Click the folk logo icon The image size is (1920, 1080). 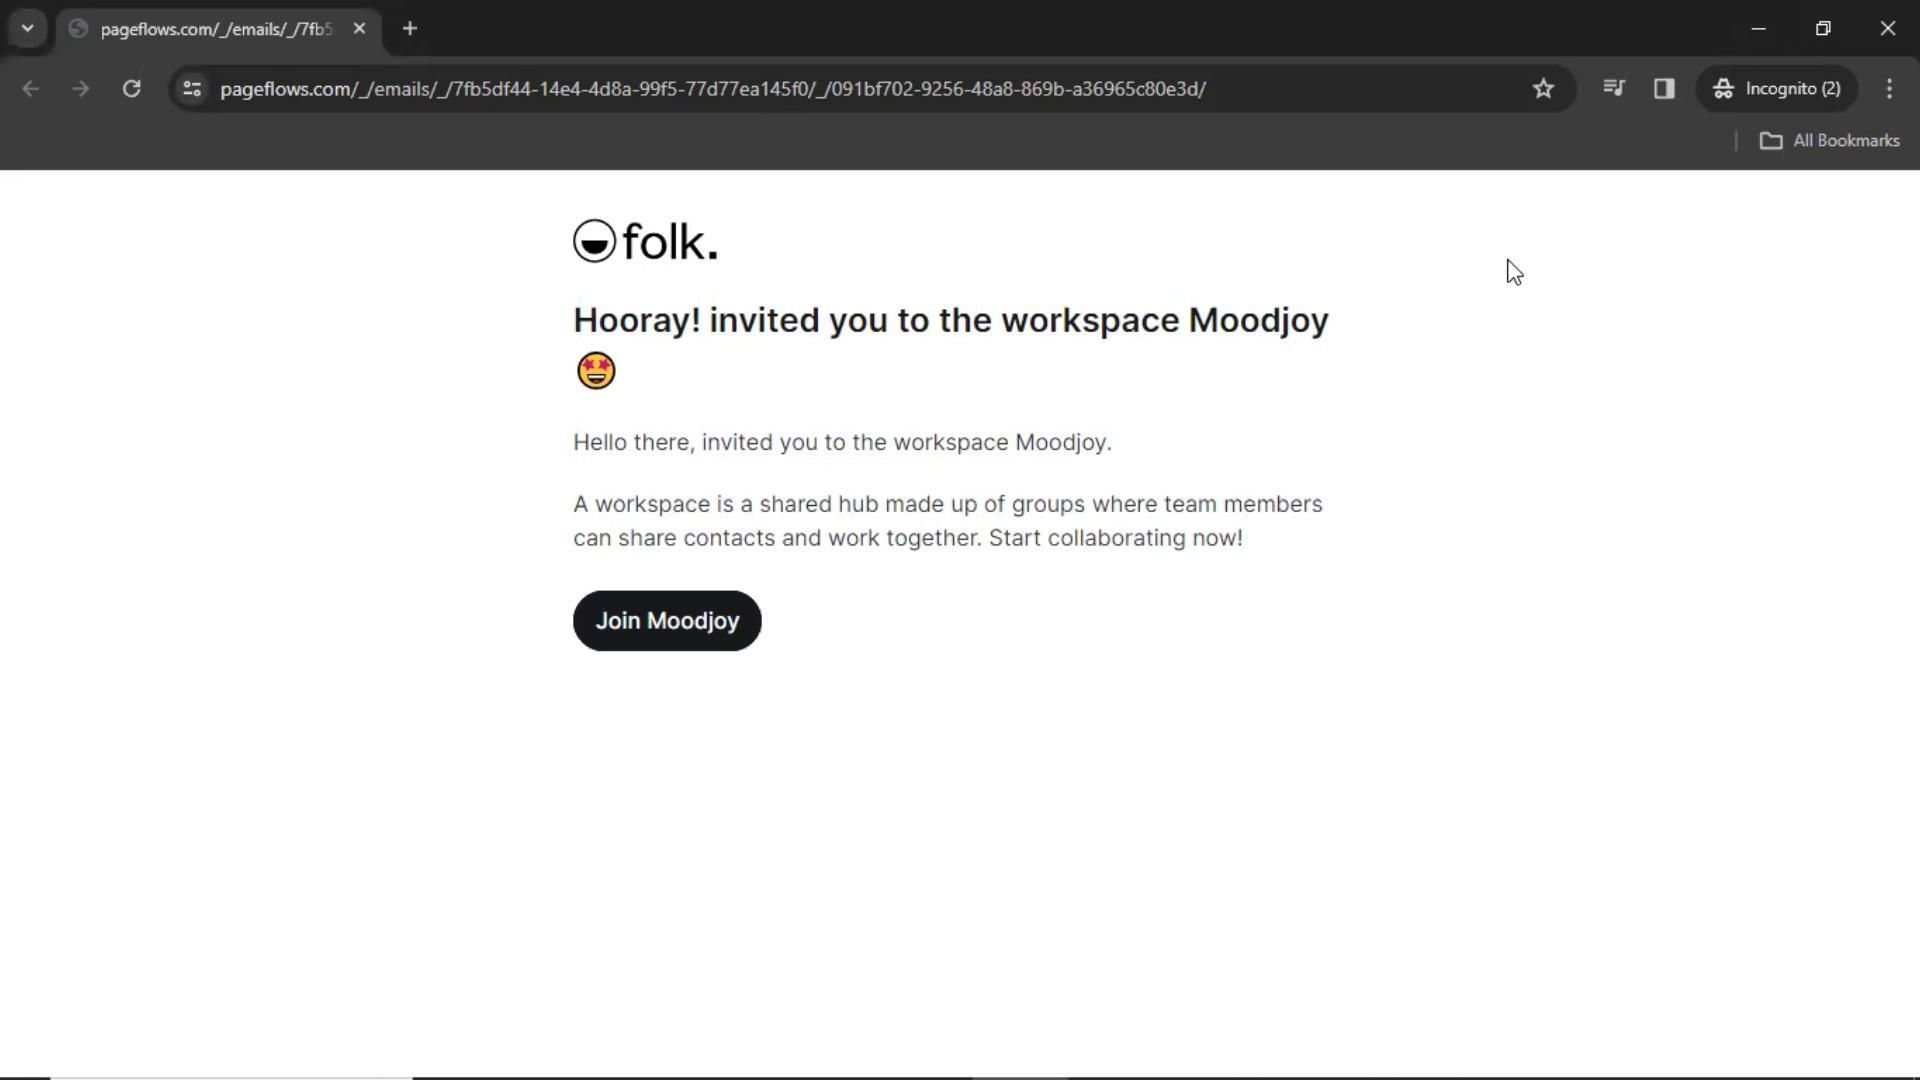tap(594, 242)
